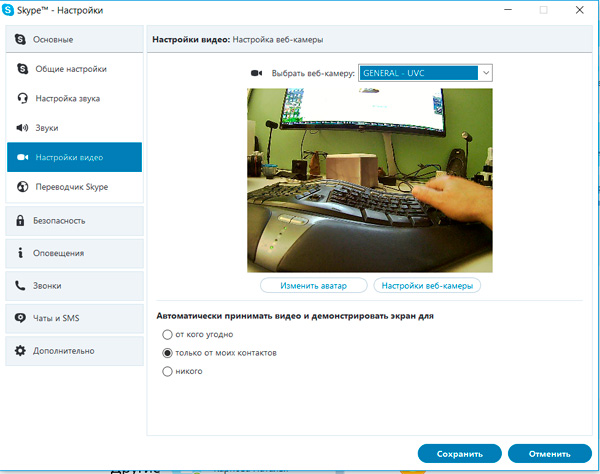
Task: Click the speaker icon next to Звуки
Action: 24,128
